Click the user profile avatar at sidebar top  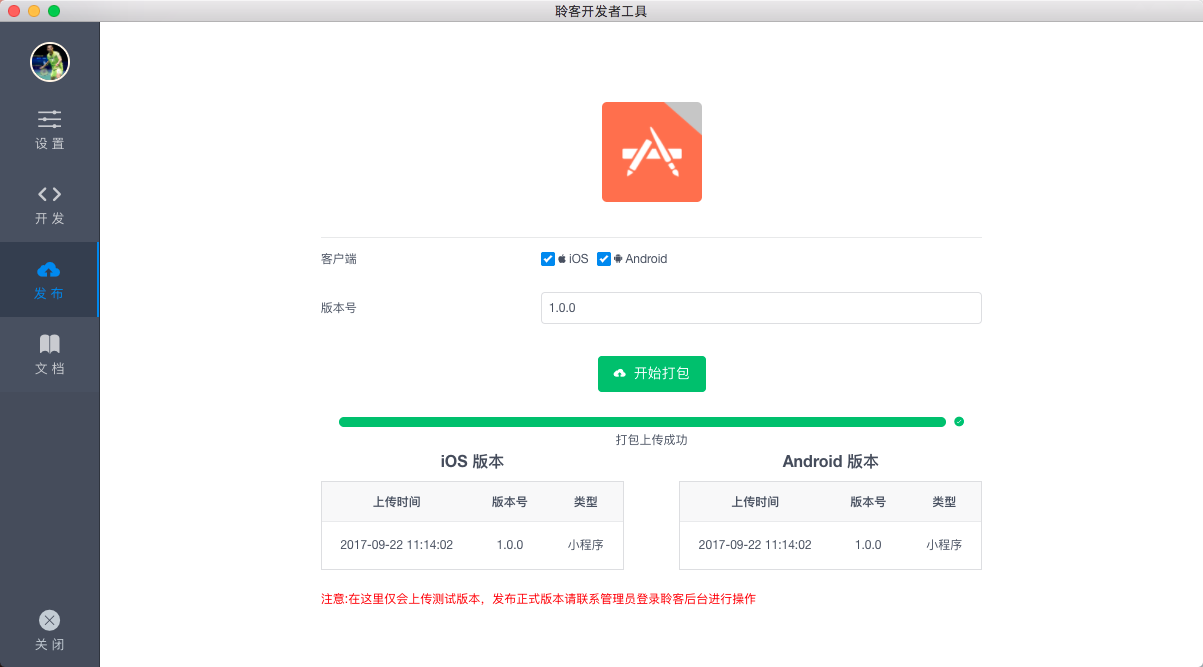48,61
